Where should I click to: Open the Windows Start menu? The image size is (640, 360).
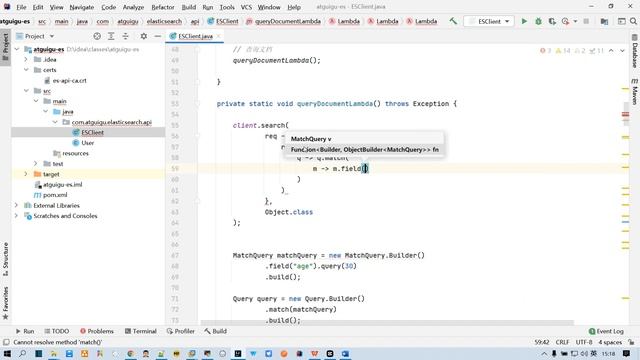tap(7, 353)
